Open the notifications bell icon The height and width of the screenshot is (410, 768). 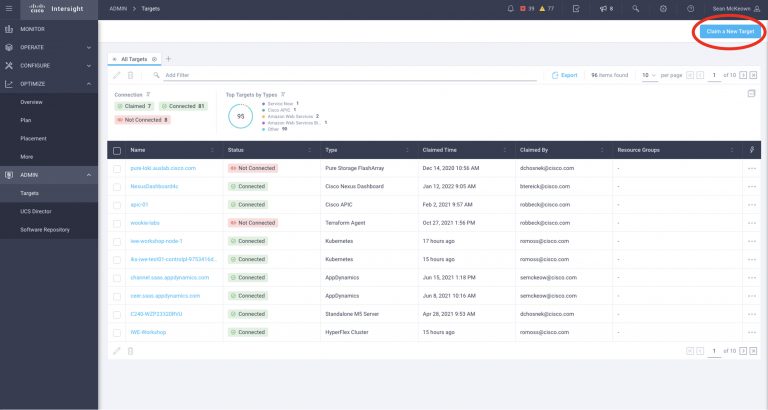[511, 8]
